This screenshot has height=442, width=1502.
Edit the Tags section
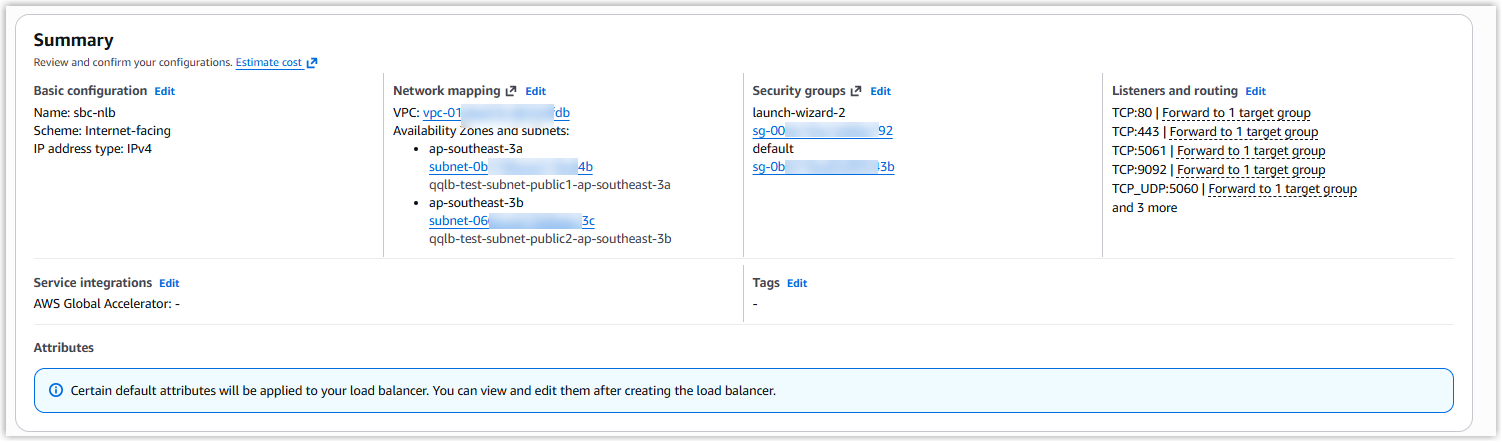pyautogui.click(x=797, y=283)
